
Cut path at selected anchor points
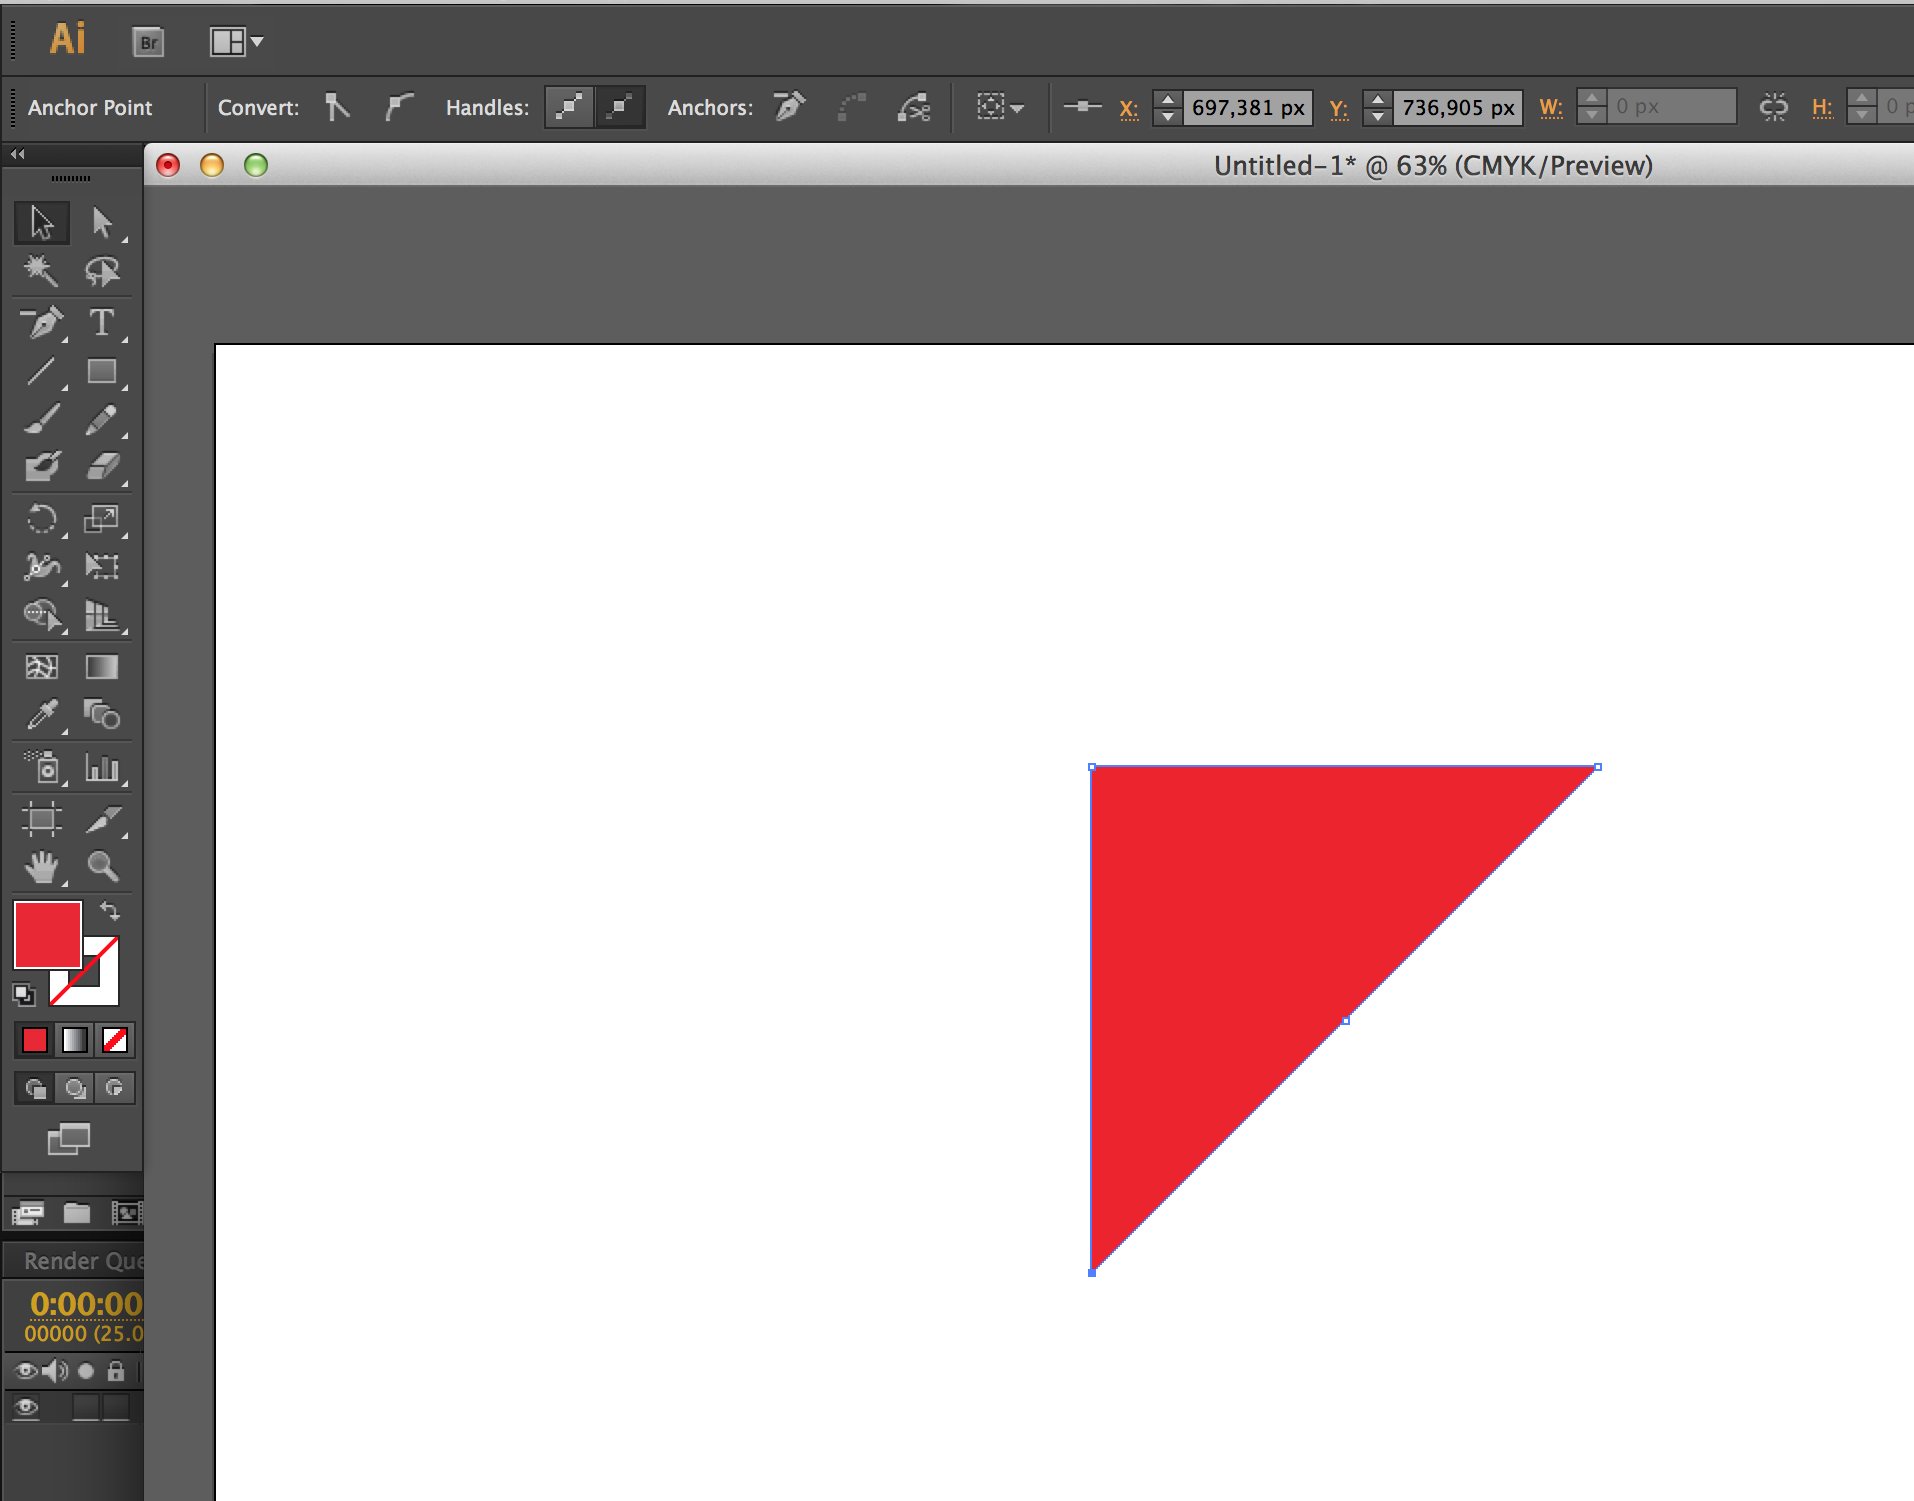[x=914, y=106]
